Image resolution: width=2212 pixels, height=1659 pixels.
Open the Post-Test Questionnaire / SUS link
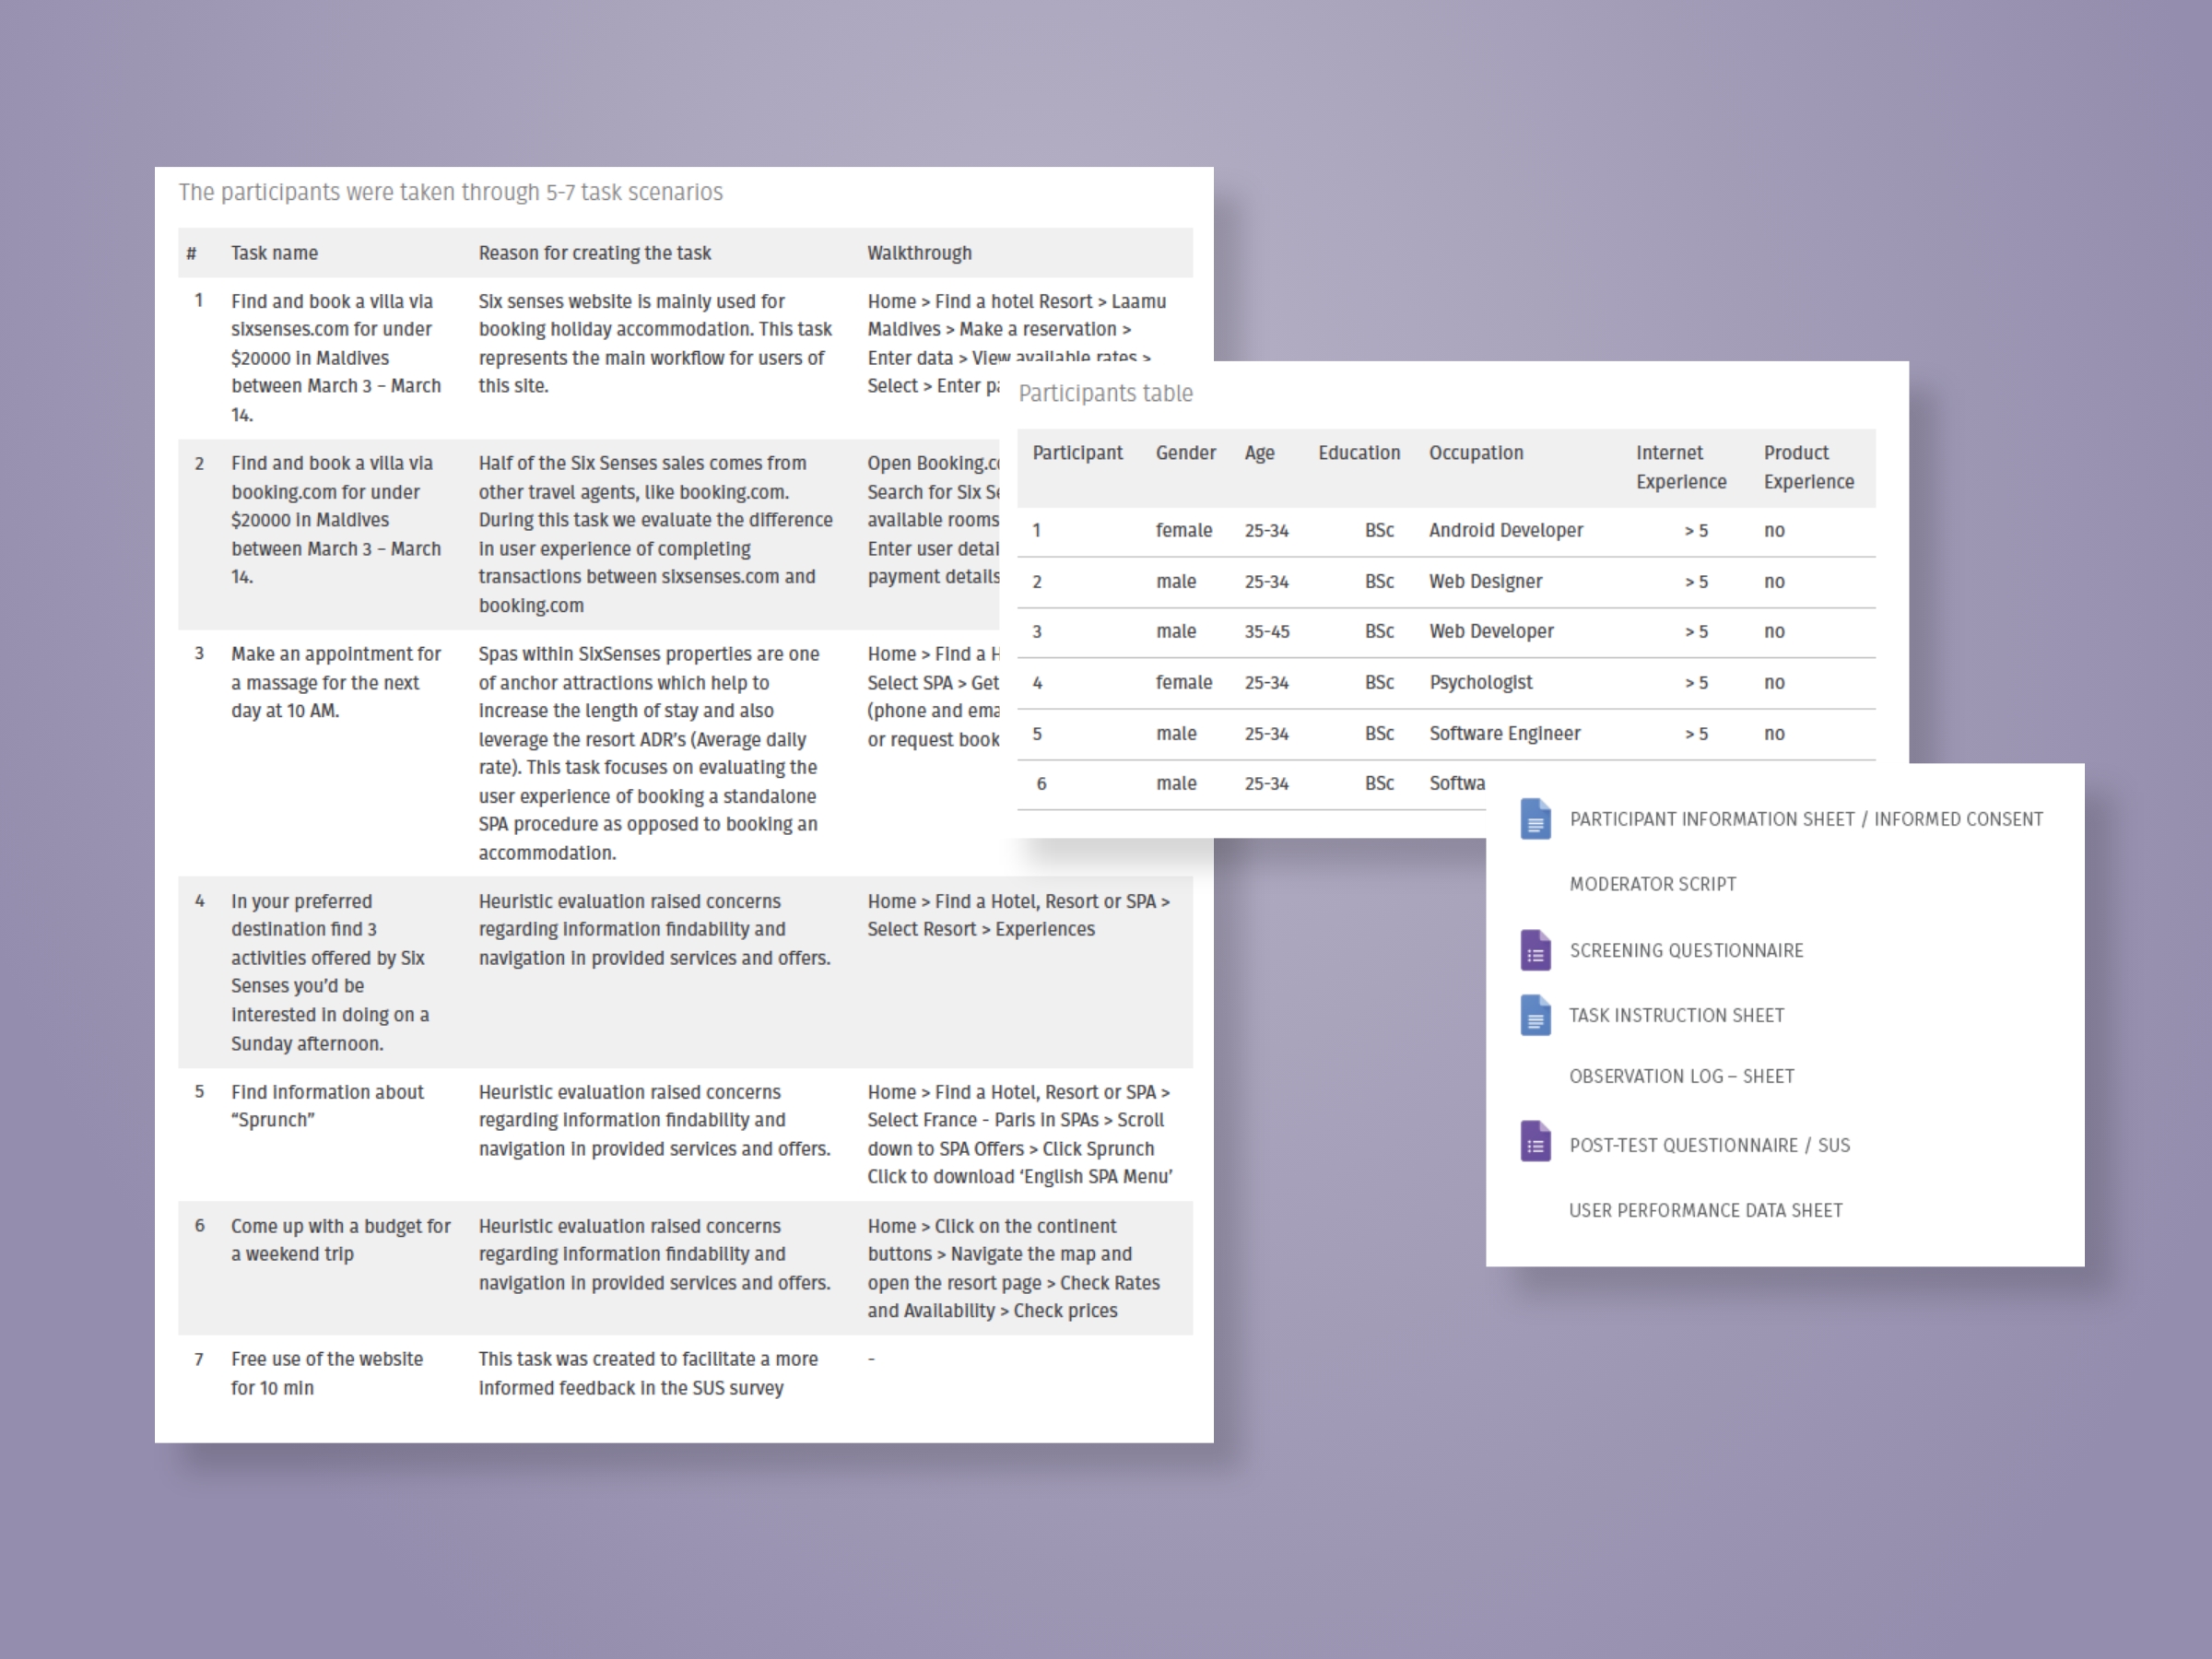click(1709, 1145)
